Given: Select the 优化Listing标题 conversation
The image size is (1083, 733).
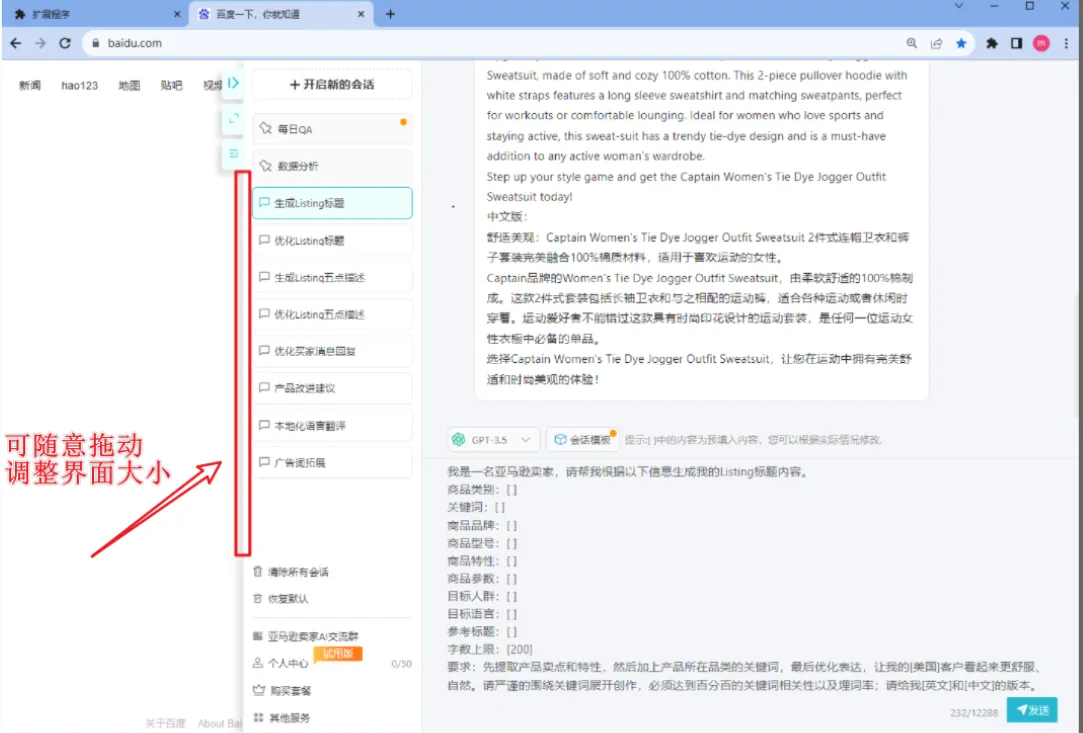Looking at the screenshot, I should click(332, 240).
